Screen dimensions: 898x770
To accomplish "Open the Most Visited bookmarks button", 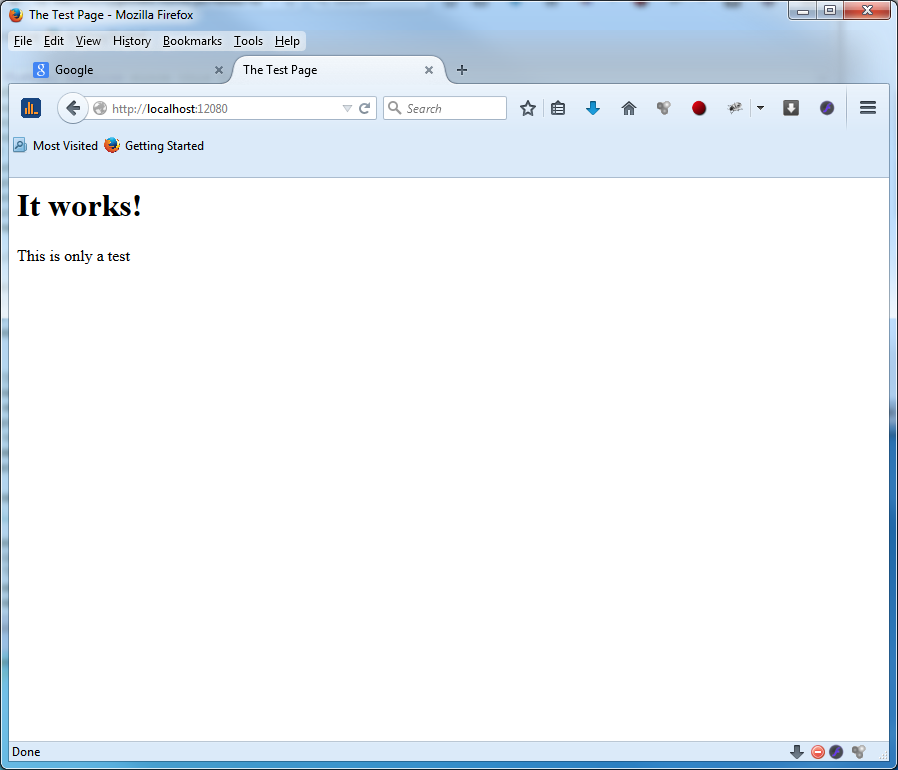I will pos(56,146).
